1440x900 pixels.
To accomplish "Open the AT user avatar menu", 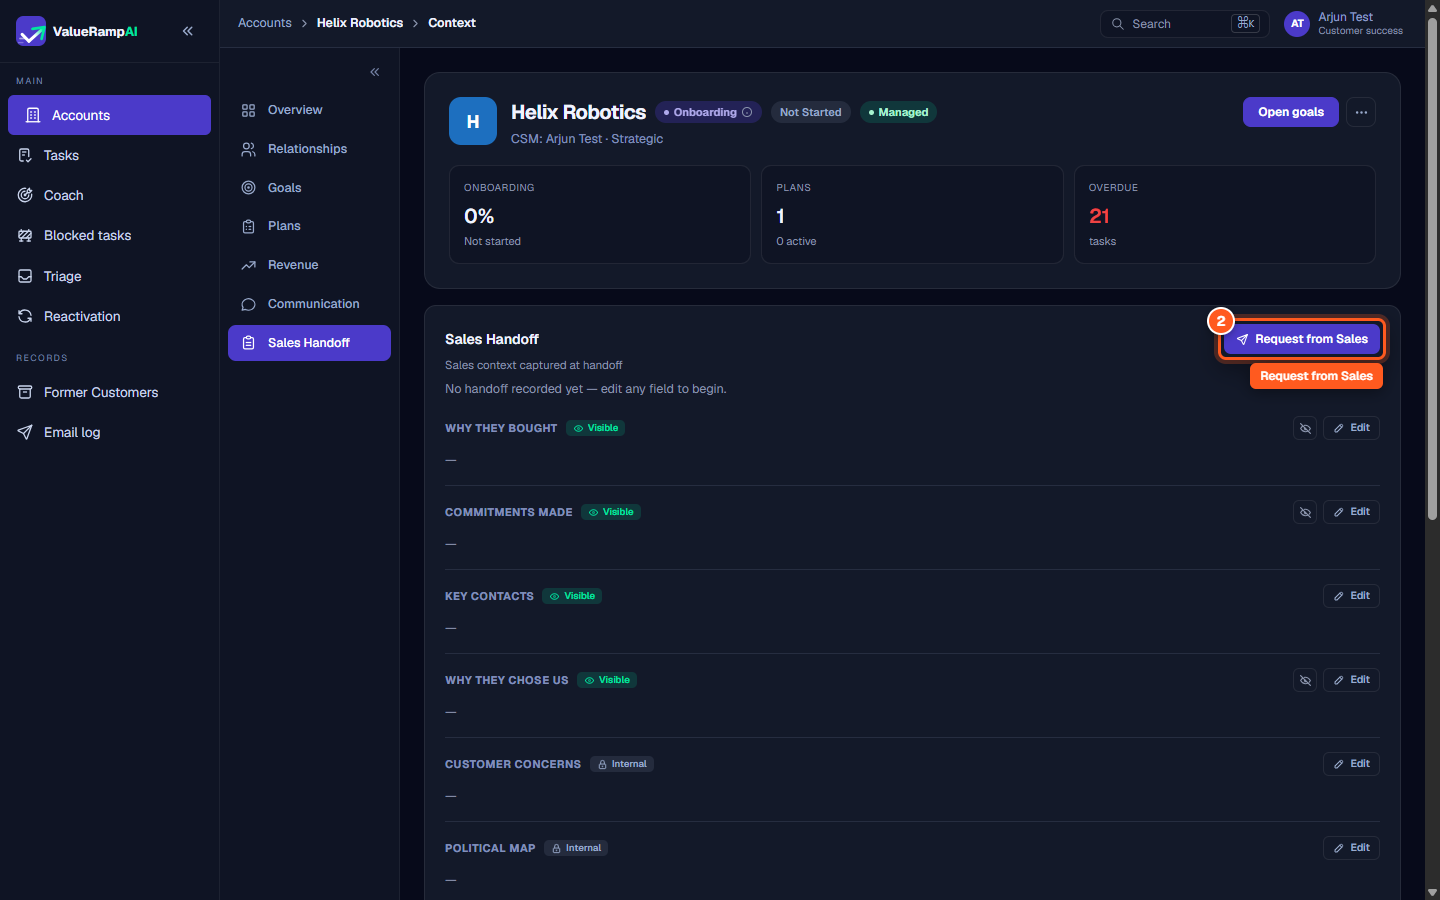I will [1297, 24].
